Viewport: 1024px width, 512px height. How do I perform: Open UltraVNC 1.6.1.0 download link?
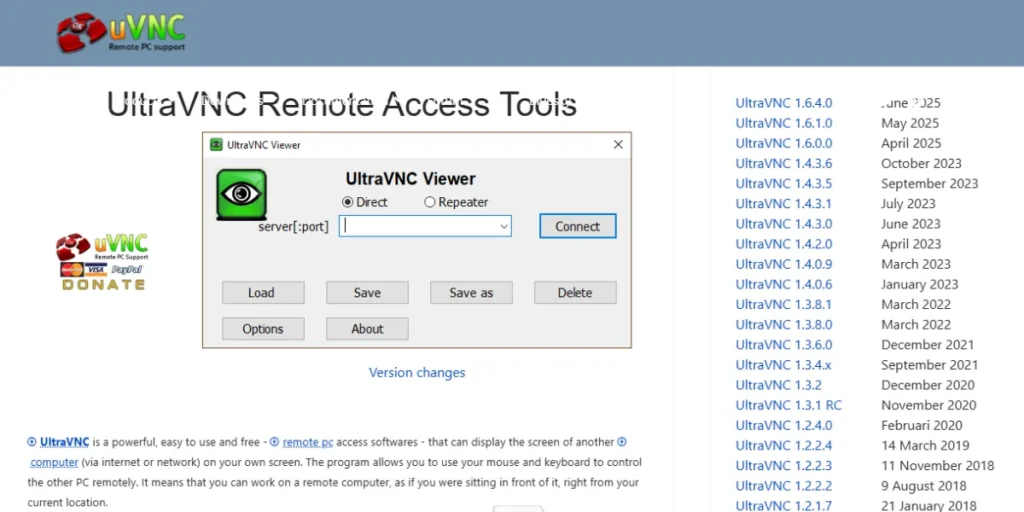point(784,123)
